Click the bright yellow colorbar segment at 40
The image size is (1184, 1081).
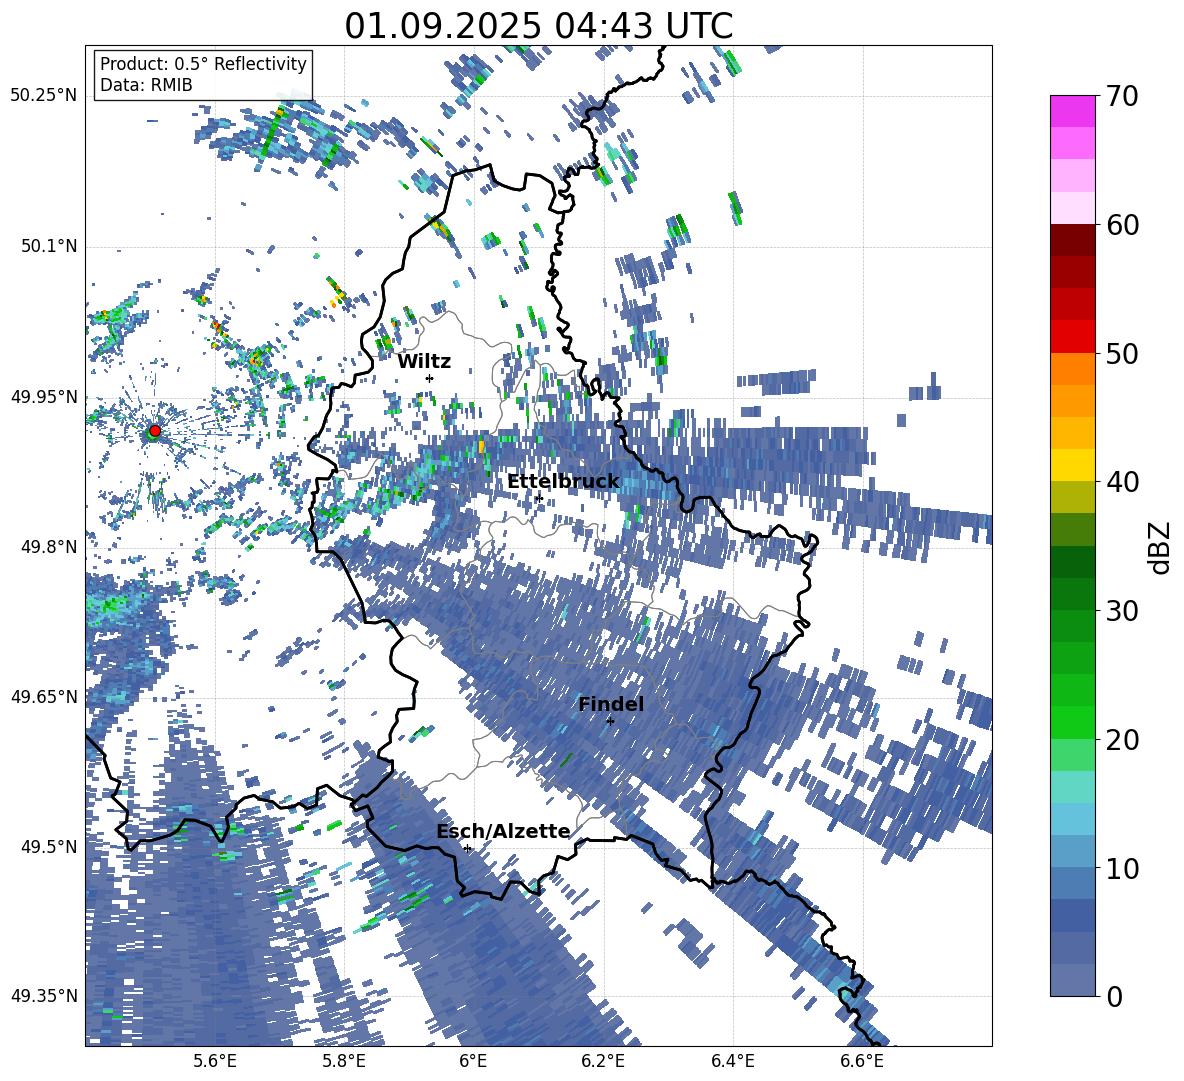(x=1072, y=465)
